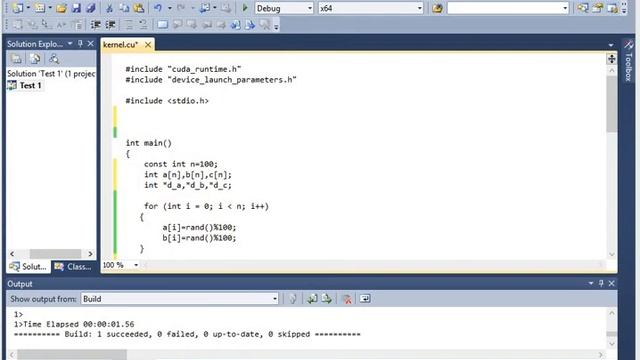Close the Output panel
The height and width of the screenshot is (360, 640).
point(611,283)
